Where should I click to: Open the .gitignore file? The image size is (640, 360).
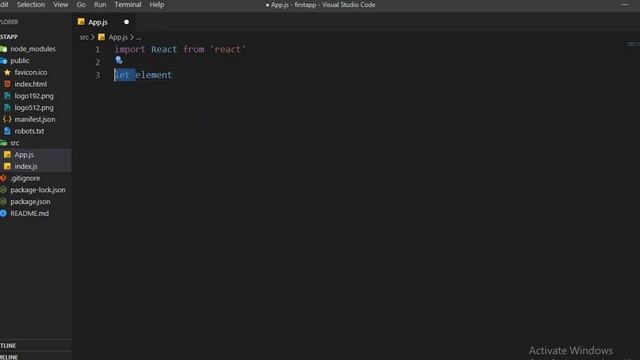point(25,178)
